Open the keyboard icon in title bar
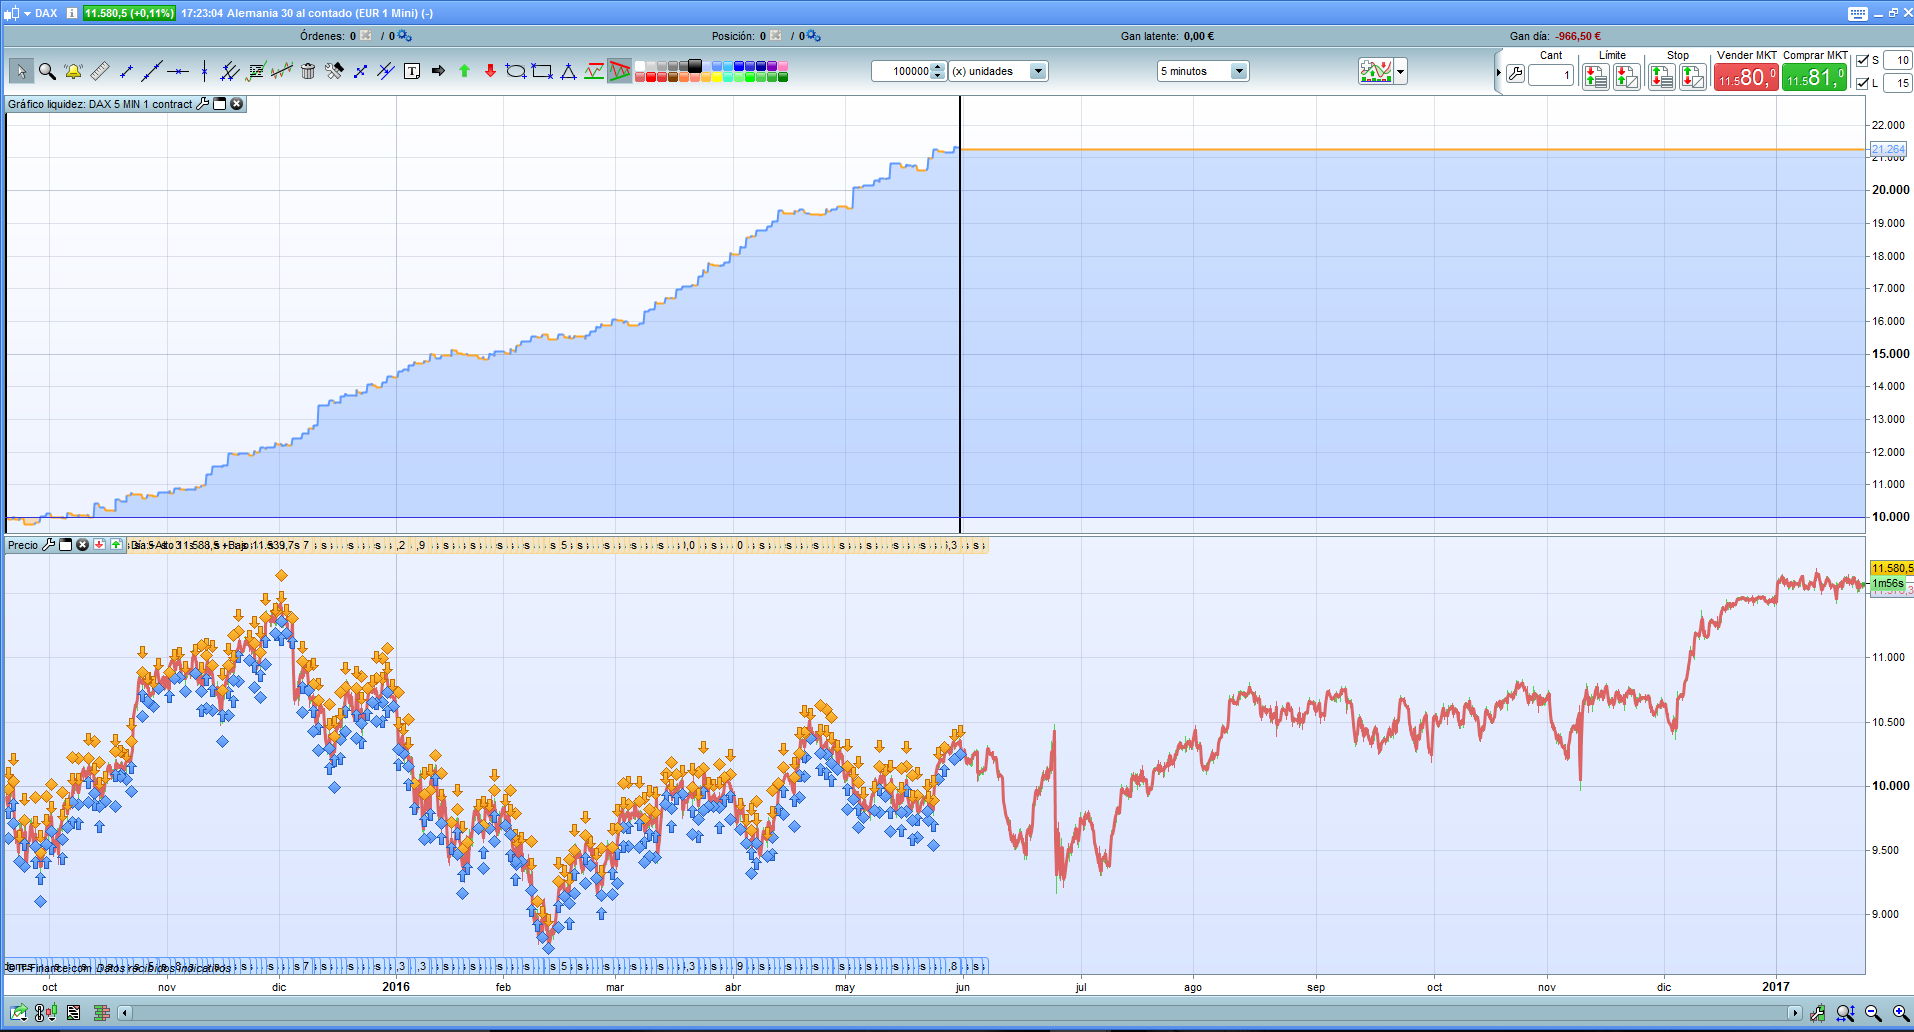The height and width of the screenshot is (1032, 1914). [x=1858, y=13]
